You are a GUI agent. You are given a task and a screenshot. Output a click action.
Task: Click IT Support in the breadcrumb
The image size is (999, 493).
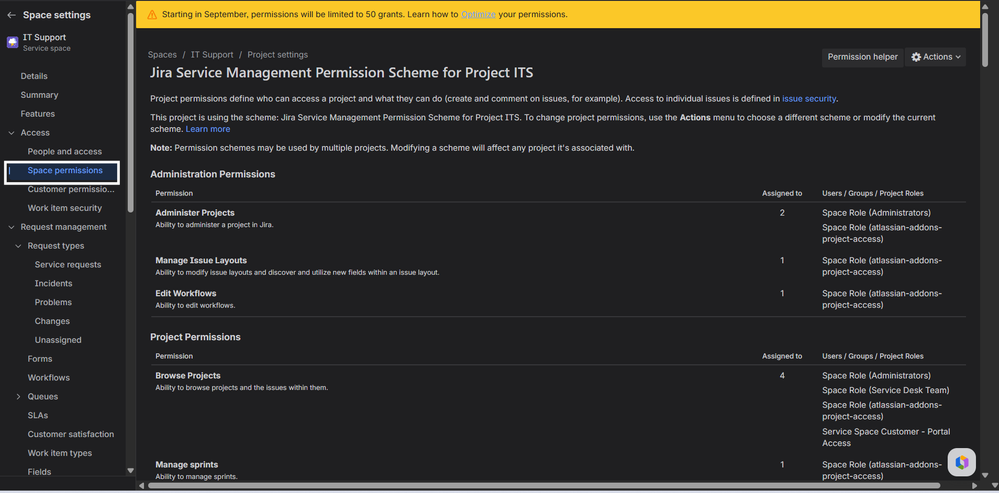(212, 55)
